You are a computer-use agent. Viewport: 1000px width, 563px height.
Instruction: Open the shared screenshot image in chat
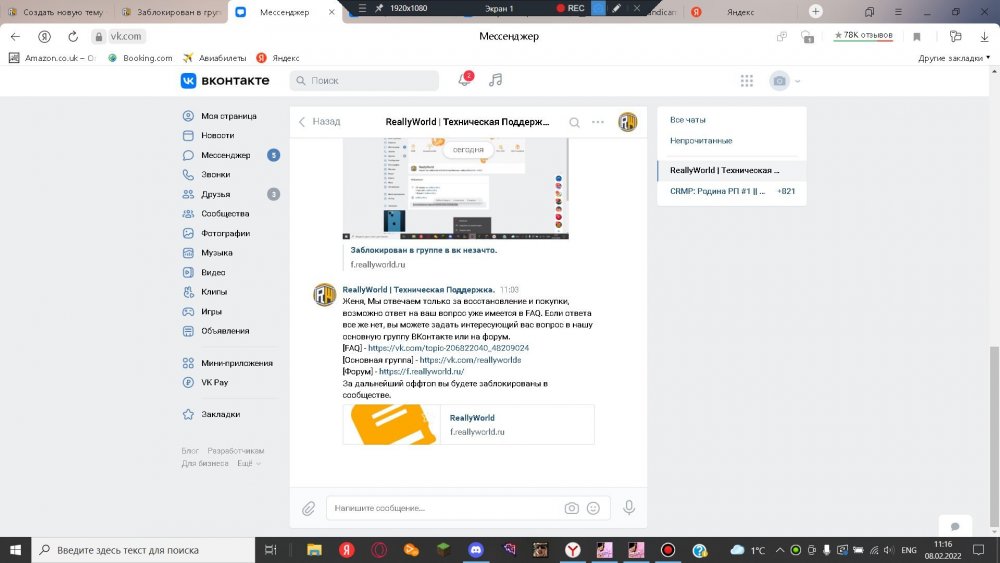coord(455,189)
